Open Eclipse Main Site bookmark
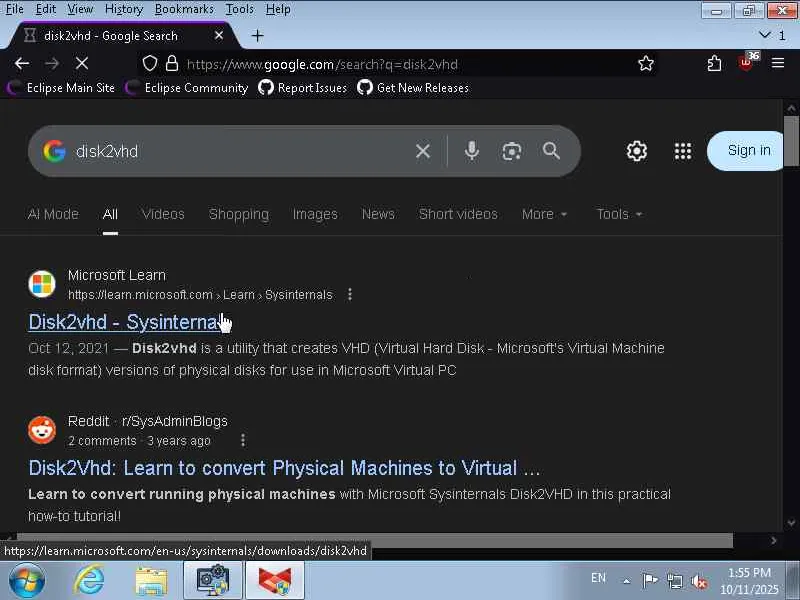 61,88
